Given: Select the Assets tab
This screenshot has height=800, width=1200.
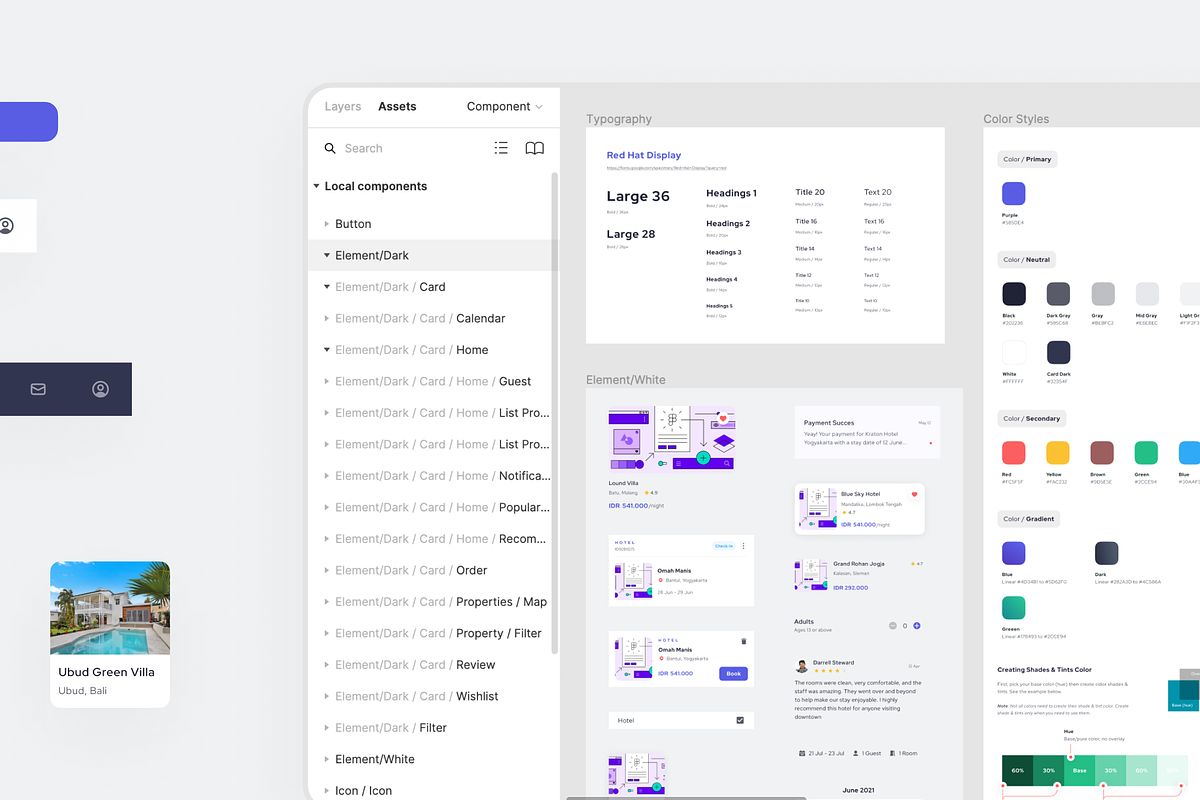Looking at the screenshot, I should pyautogui.click(x=397, y=106).
